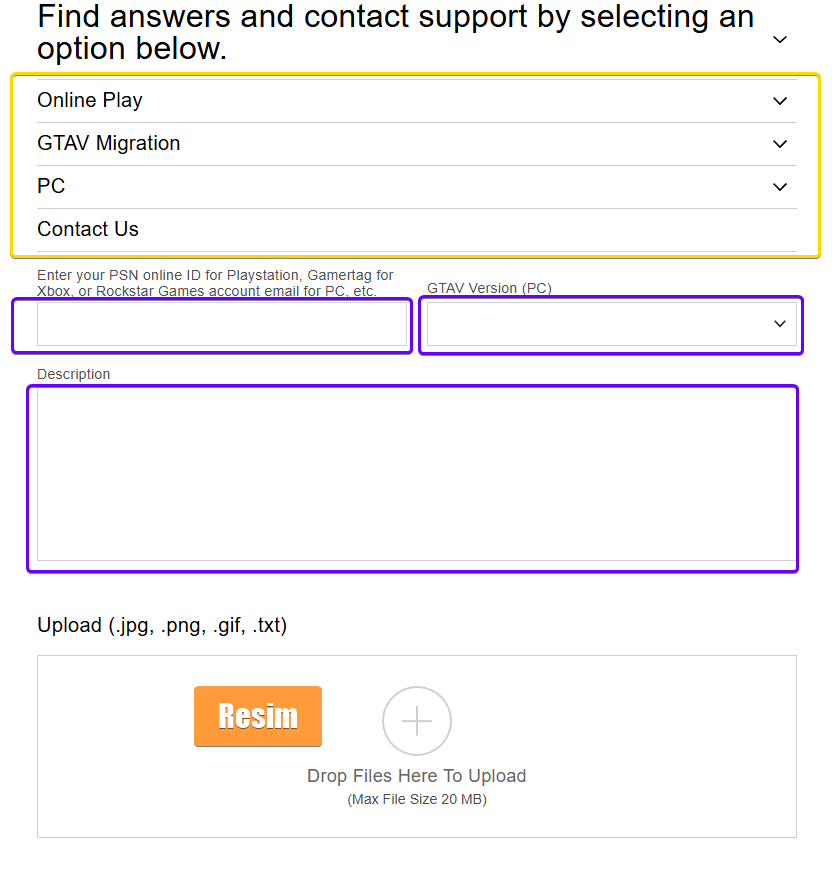832x873 pixels.
Task: Select the GTAV Migration menu item
Action: tap(109, 143)
